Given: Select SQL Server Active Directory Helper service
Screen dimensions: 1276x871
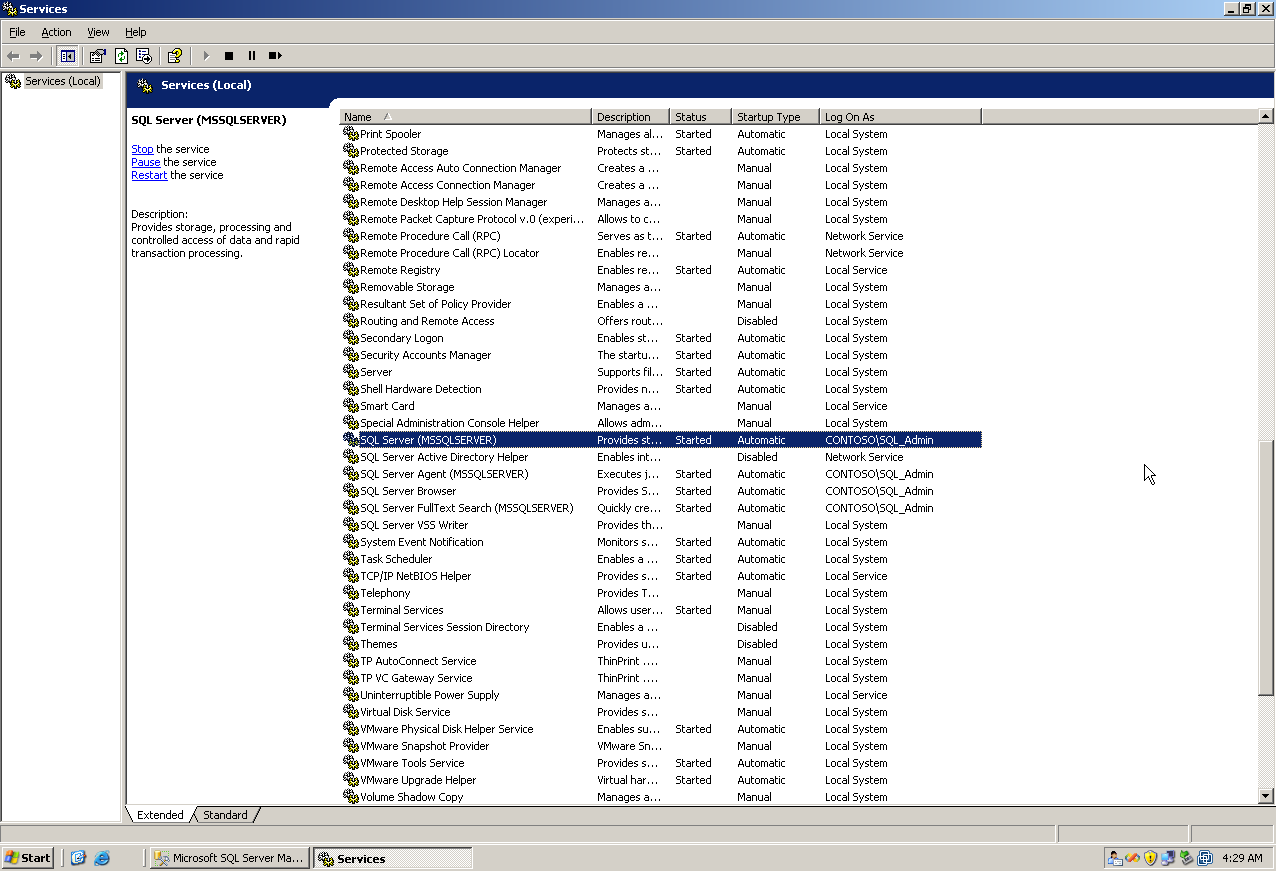Looking at the screenshot, I should [x=444, y=457].
